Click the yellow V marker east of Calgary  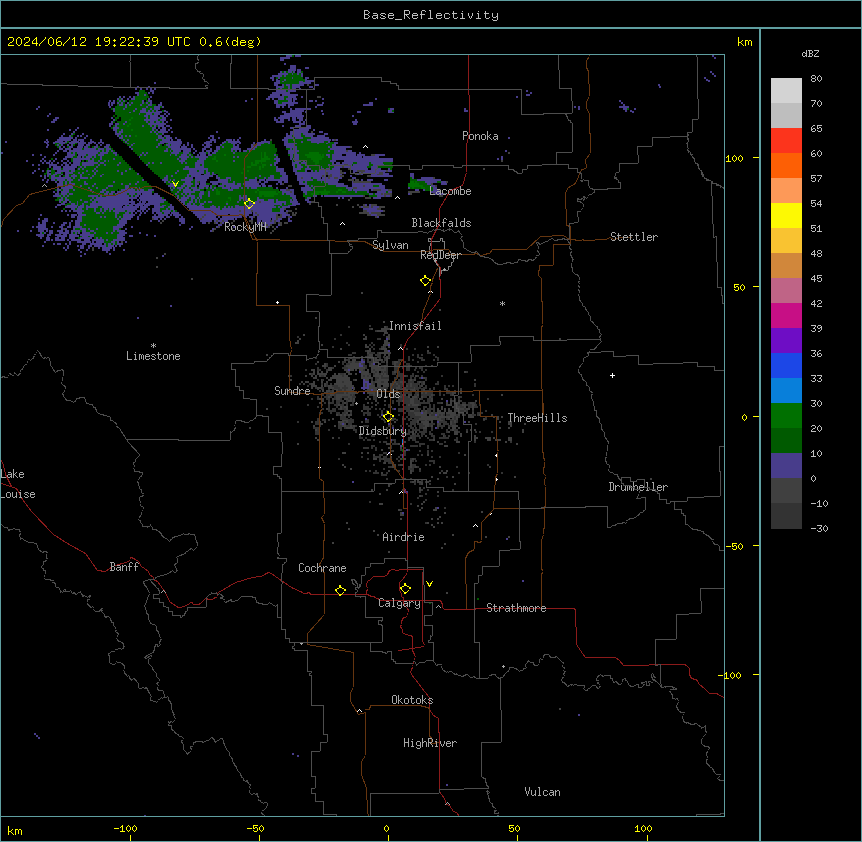(x=429, y=584)
